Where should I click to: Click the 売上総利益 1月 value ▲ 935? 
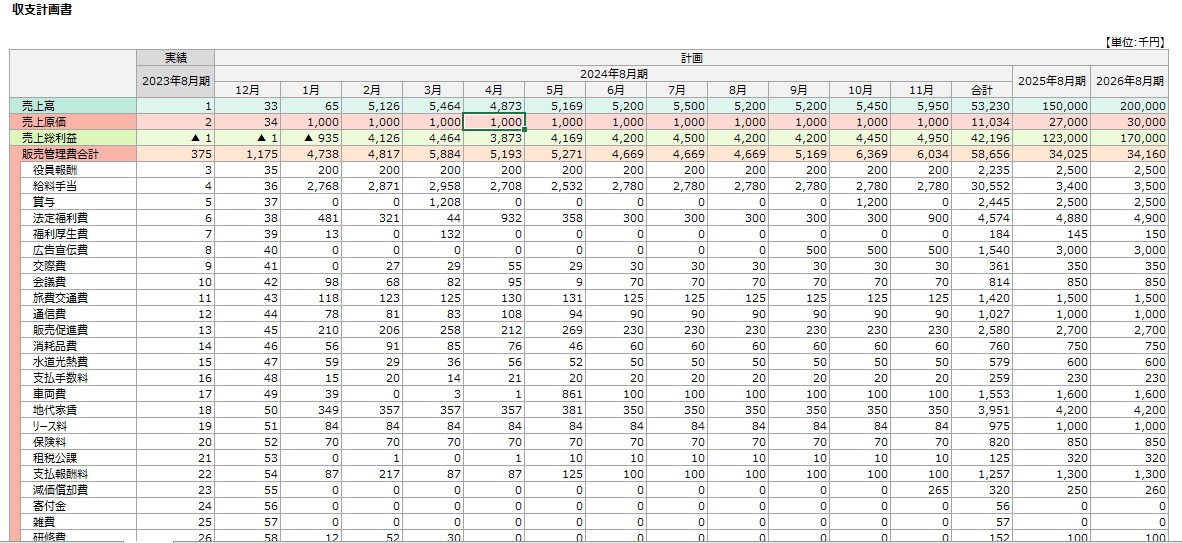tap(311, 138)
